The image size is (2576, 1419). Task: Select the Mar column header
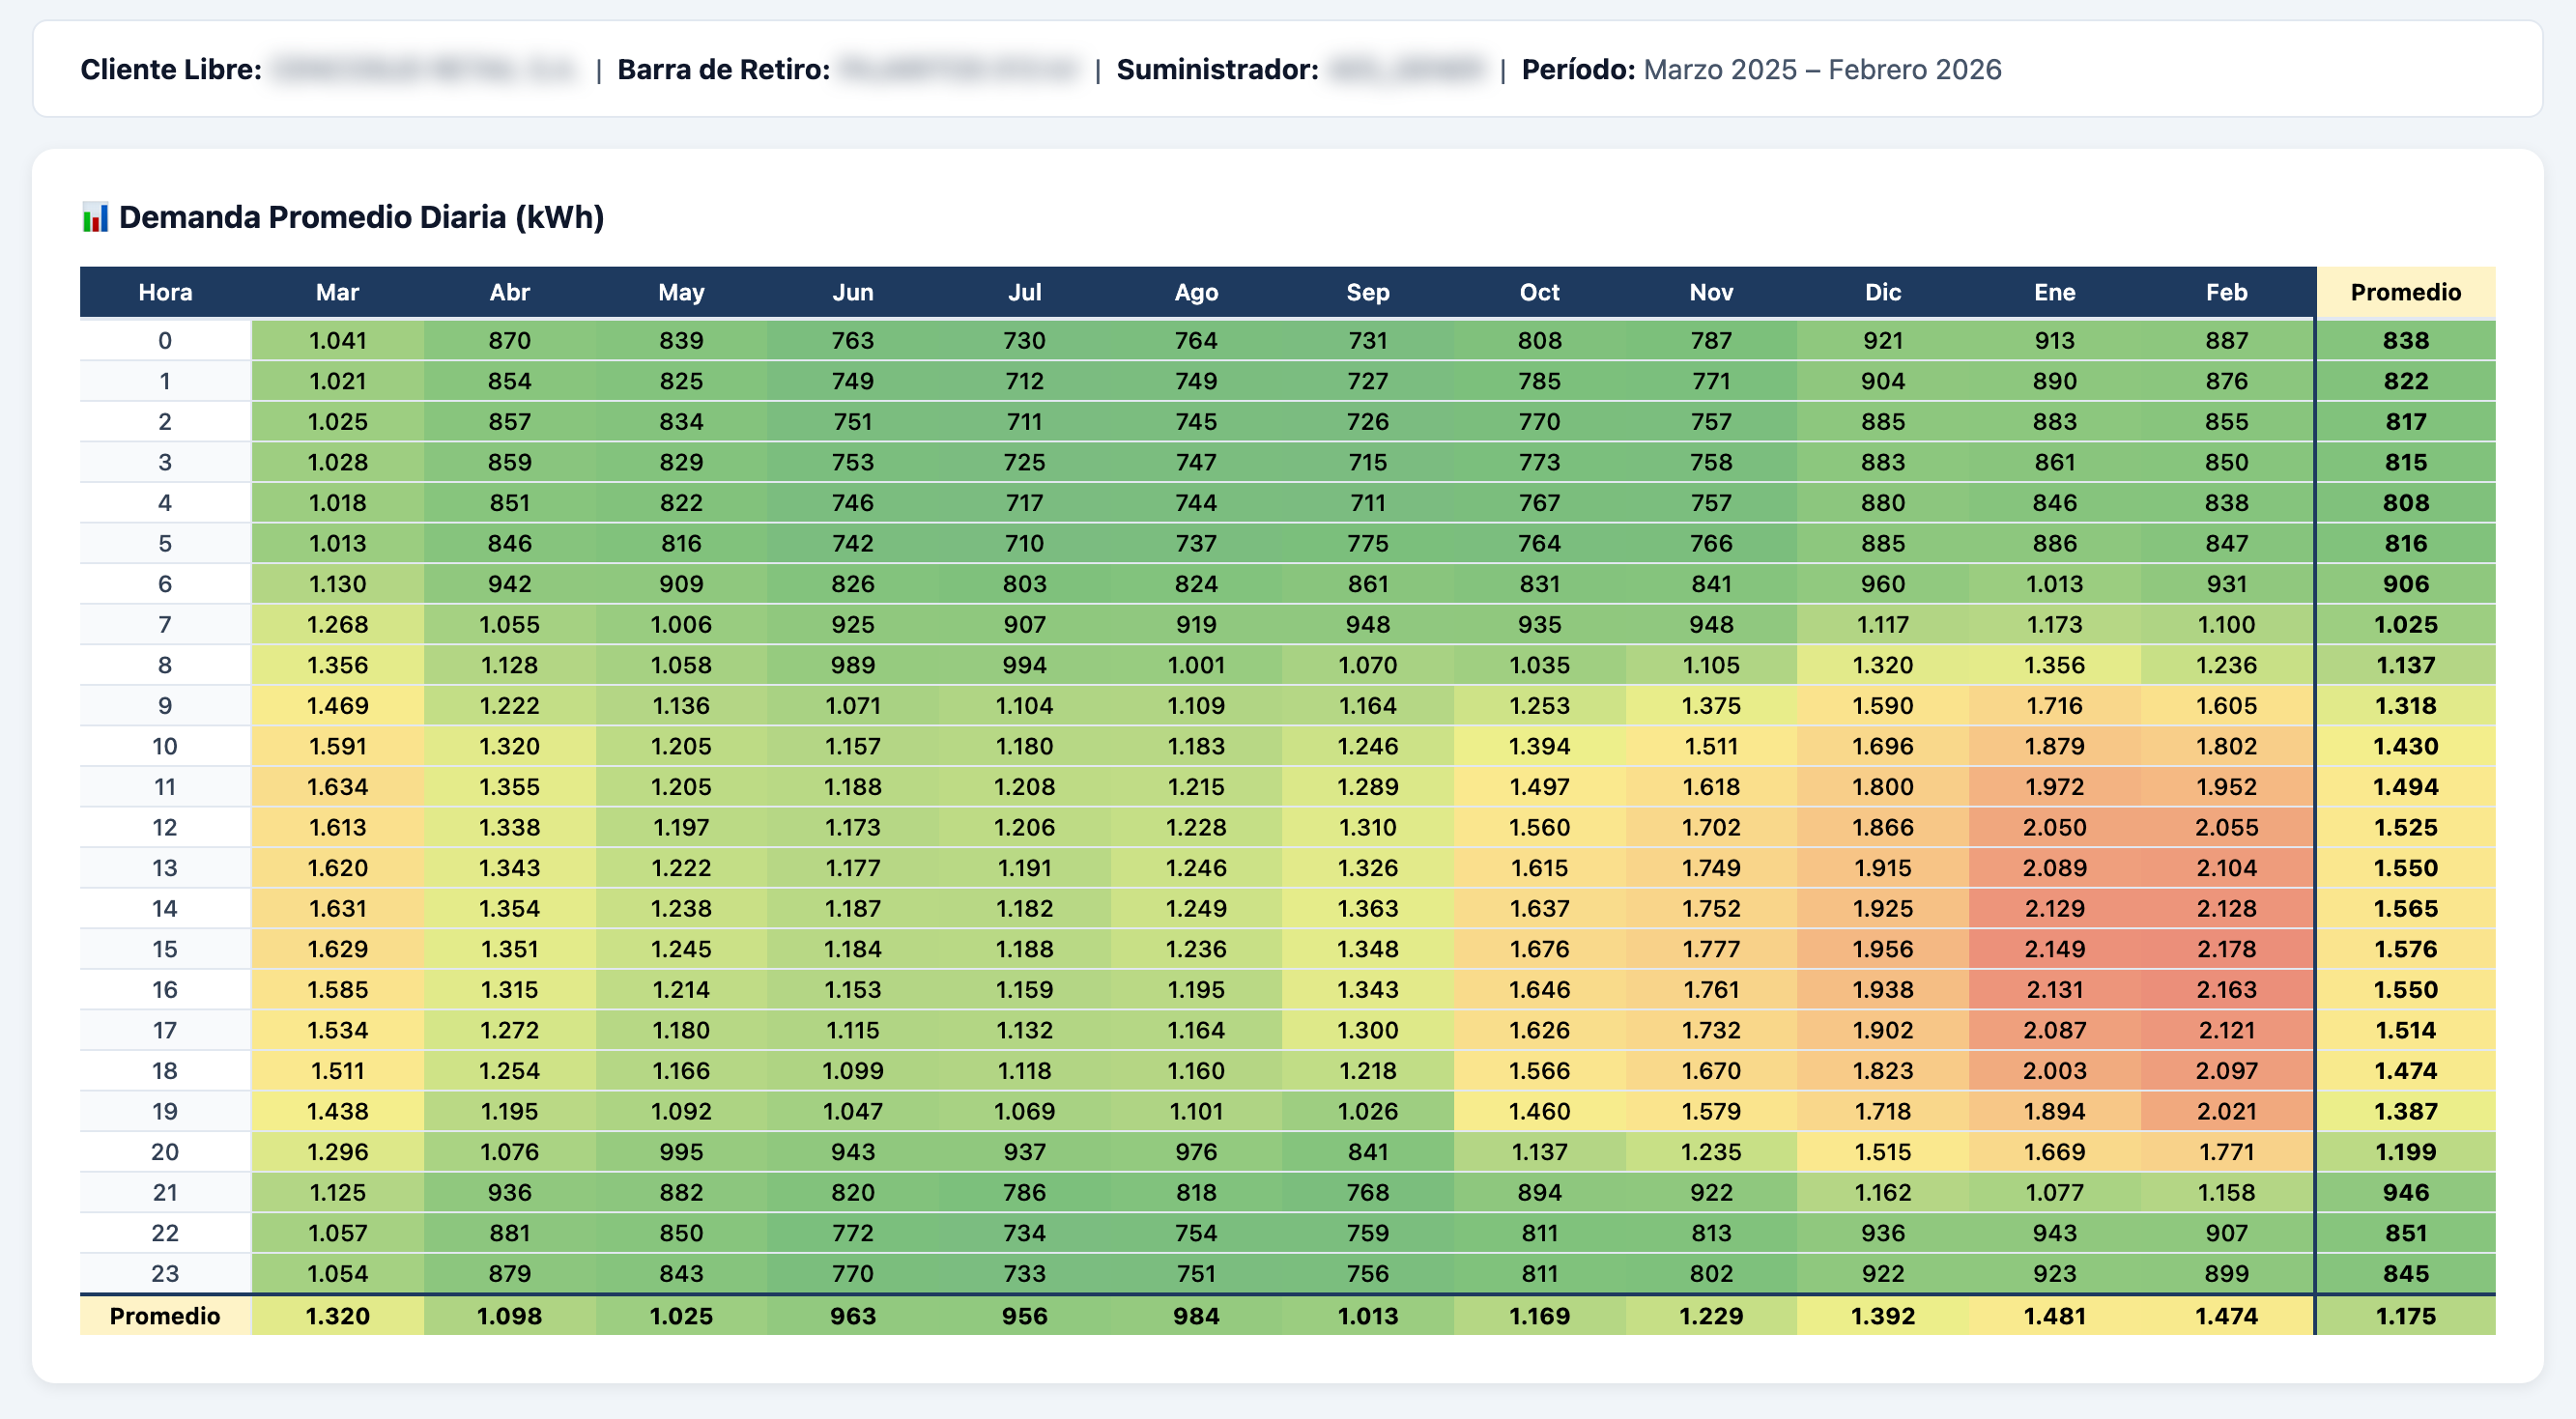[338, 292]
